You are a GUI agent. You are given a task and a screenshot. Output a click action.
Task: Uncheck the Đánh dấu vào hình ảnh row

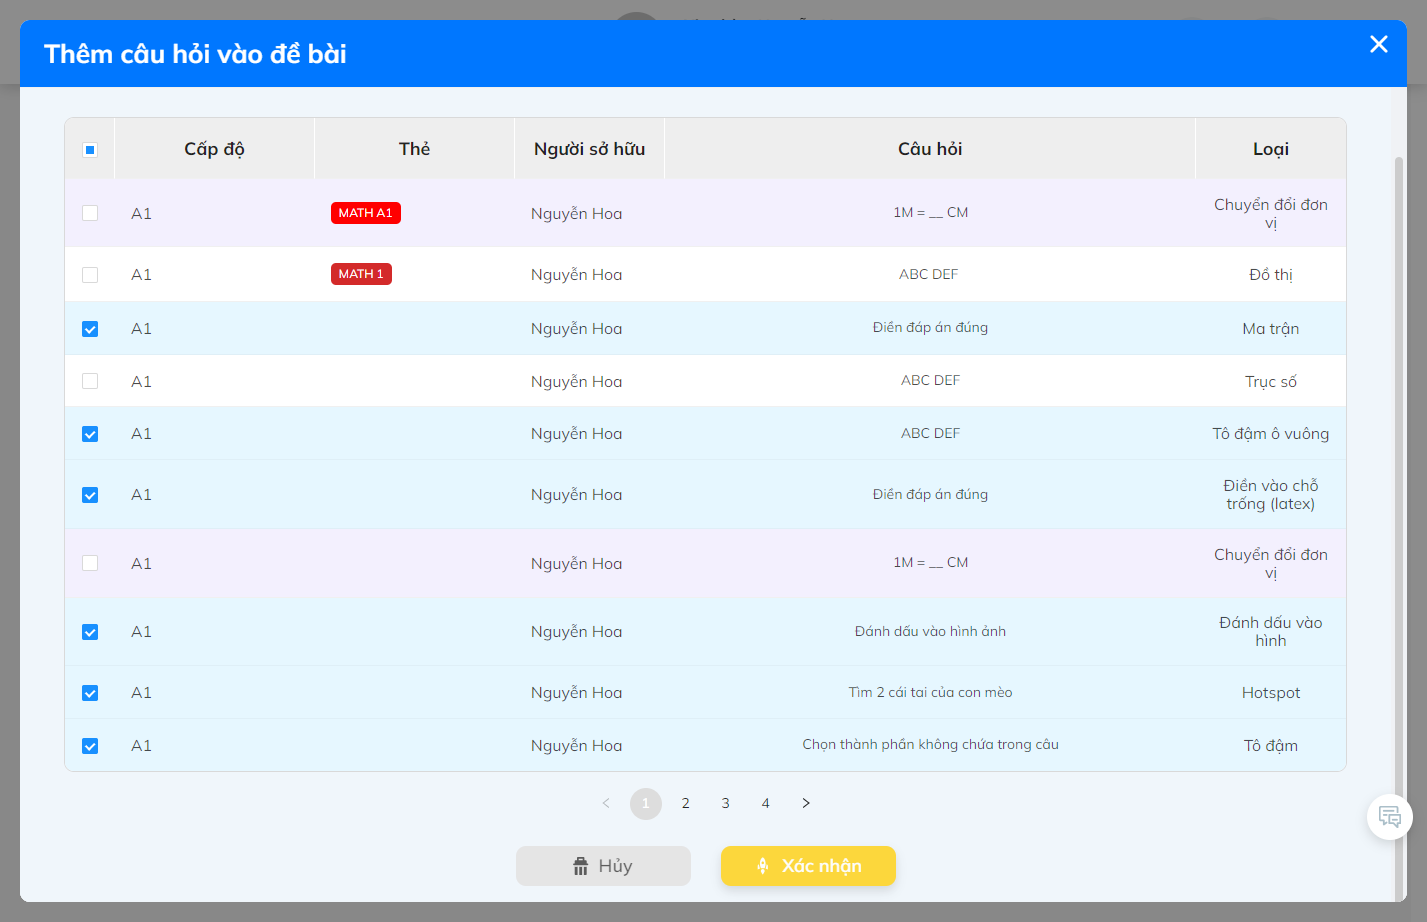coord(90,632)
